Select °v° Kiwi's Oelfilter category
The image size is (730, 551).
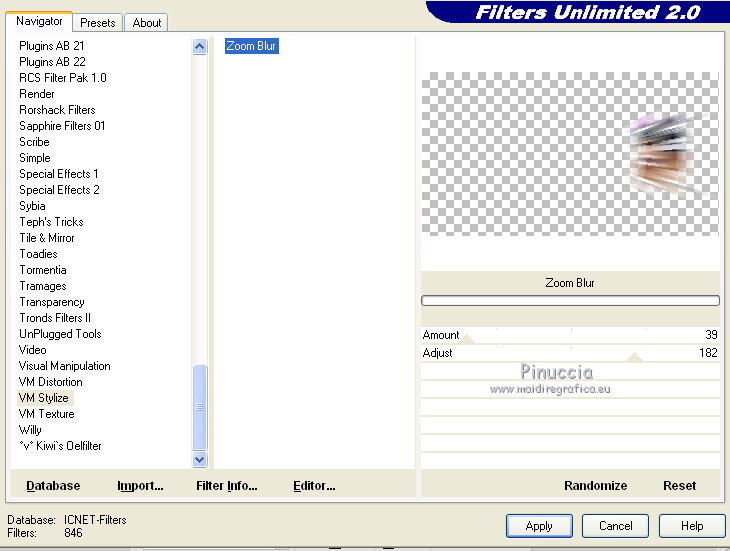click(60, 446)
